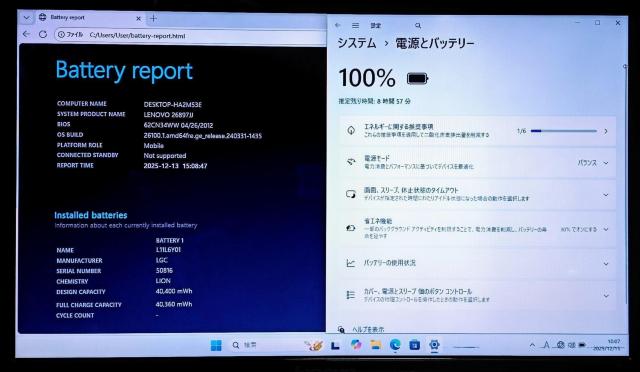This screenshot has height=372, width=640.
Task: Click the arrow on energy recommendations row
Action: tap(606, 131)
